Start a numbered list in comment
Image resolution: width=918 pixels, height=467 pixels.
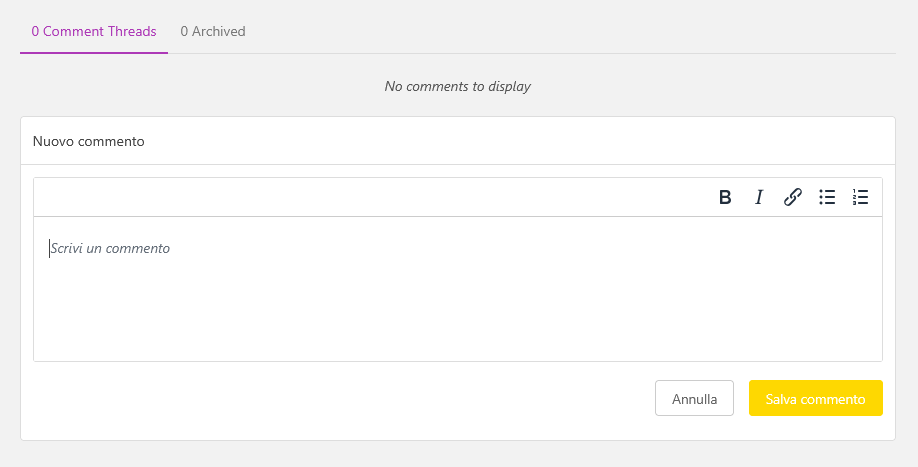[860, 197]
